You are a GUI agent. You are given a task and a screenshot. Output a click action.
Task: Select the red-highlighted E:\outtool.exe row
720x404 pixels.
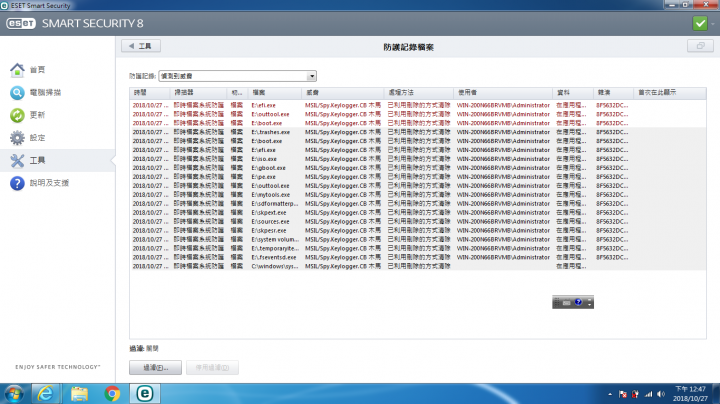418,114
